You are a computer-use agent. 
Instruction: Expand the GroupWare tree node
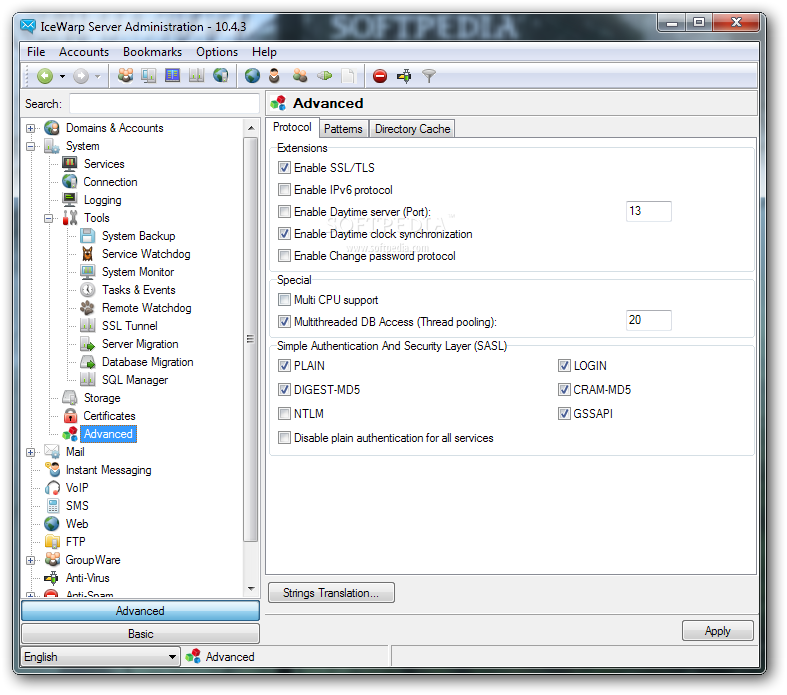(x=31, y=561)
